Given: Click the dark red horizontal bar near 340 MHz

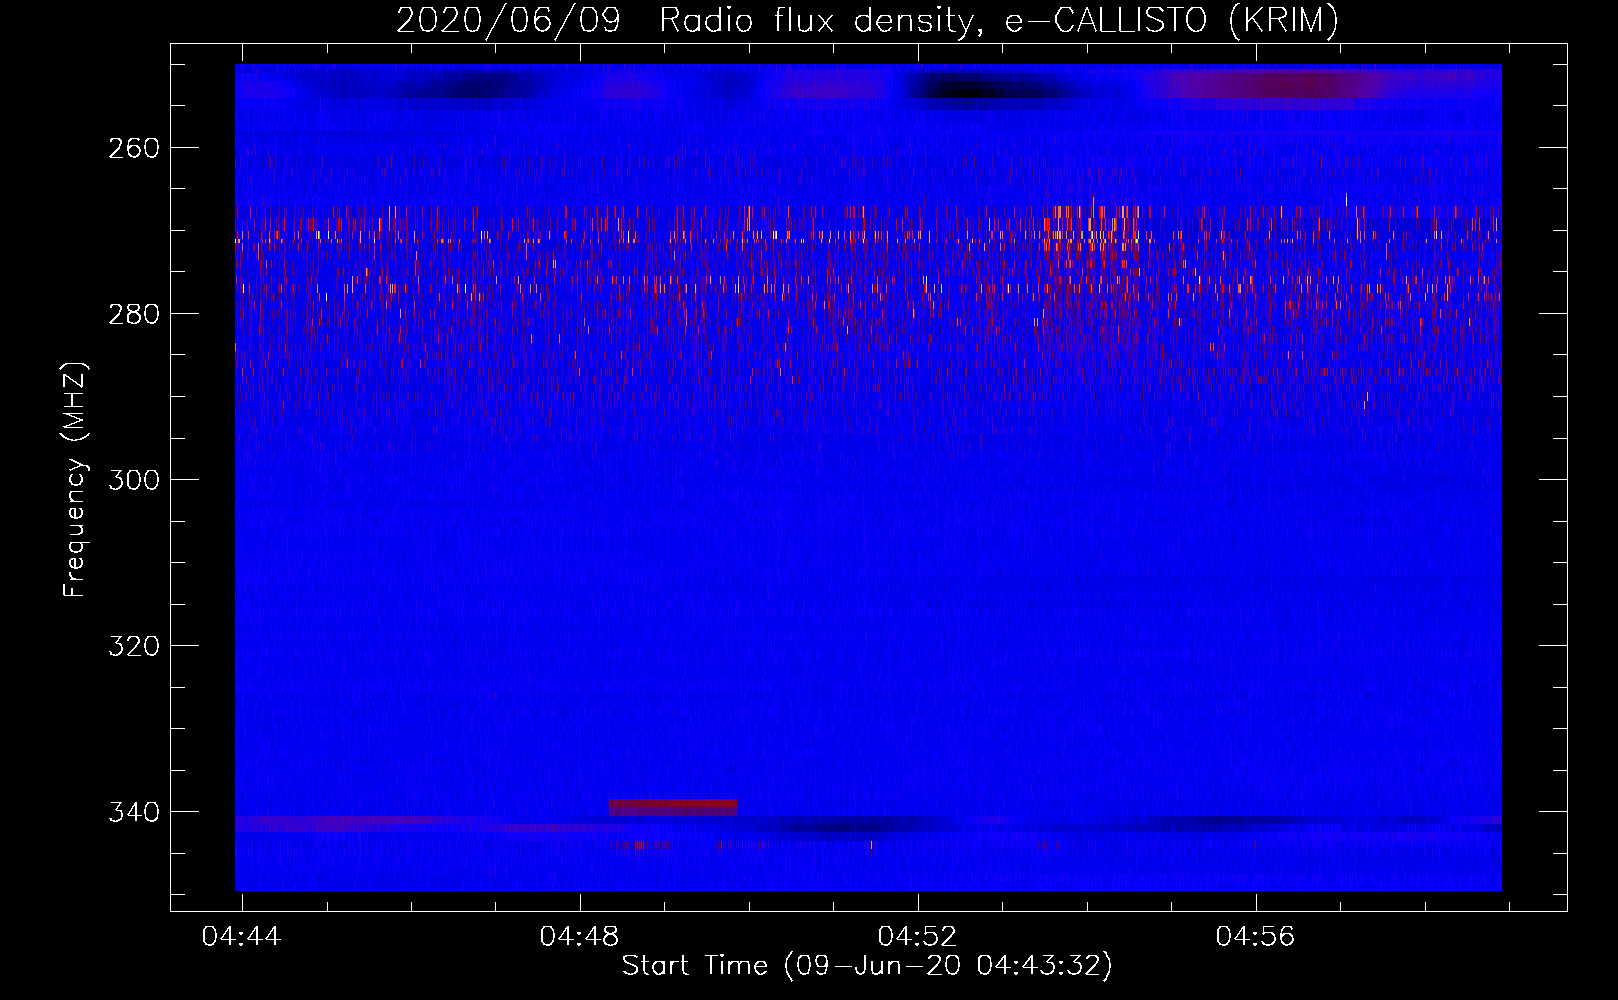Looking at the screenshot, I should (x=673, y=807).
